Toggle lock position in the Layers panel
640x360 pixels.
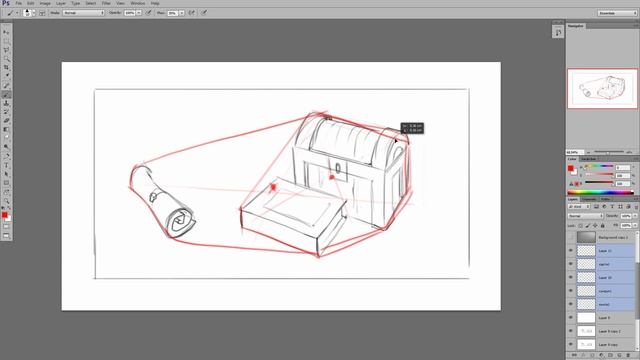tap(595, 225)
